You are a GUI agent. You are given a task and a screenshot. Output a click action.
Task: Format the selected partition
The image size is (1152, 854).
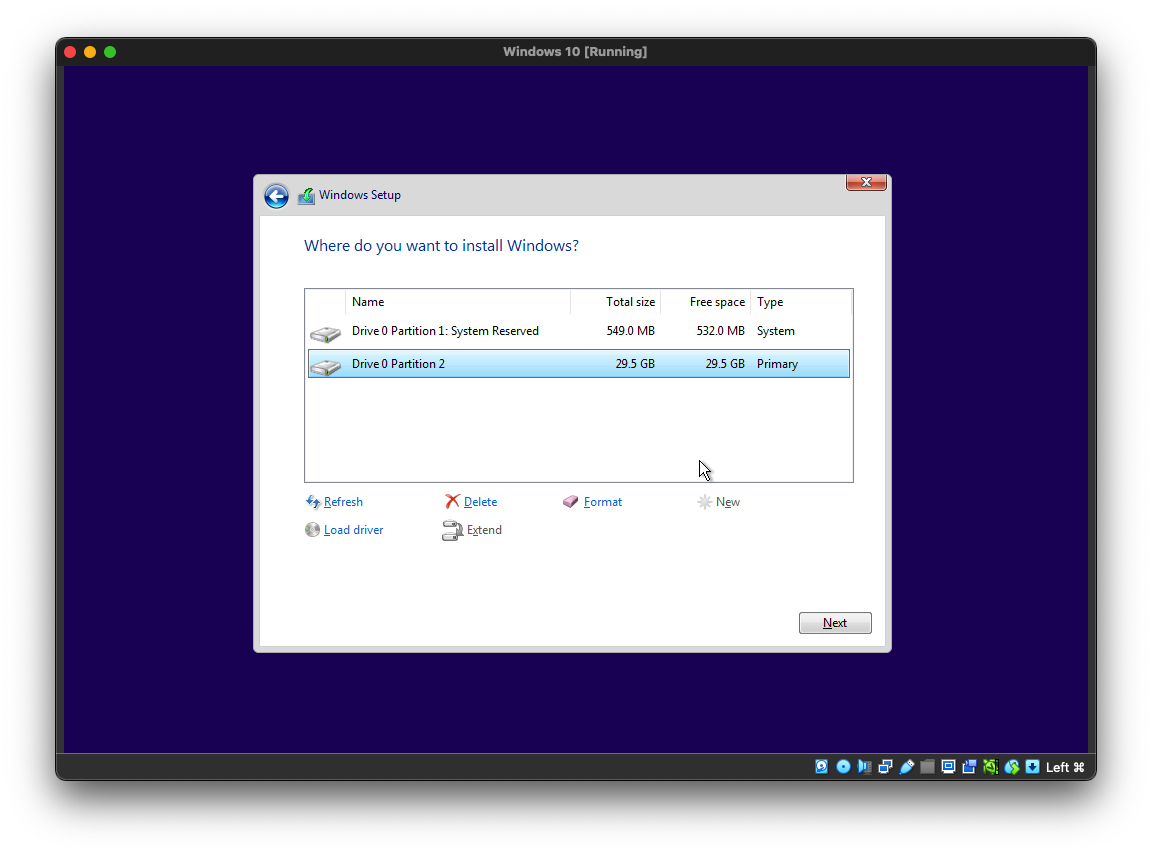[x=602, y=502]
